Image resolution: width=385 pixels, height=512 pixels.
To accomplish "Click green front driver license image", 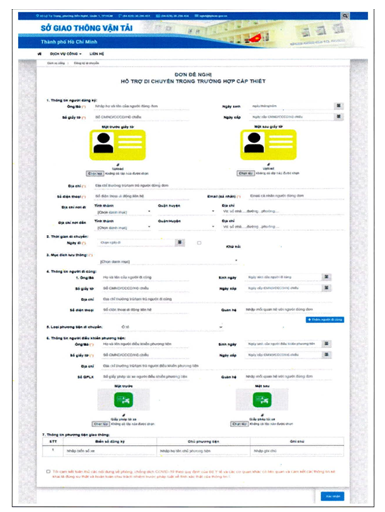I will (x=124, y=400).
